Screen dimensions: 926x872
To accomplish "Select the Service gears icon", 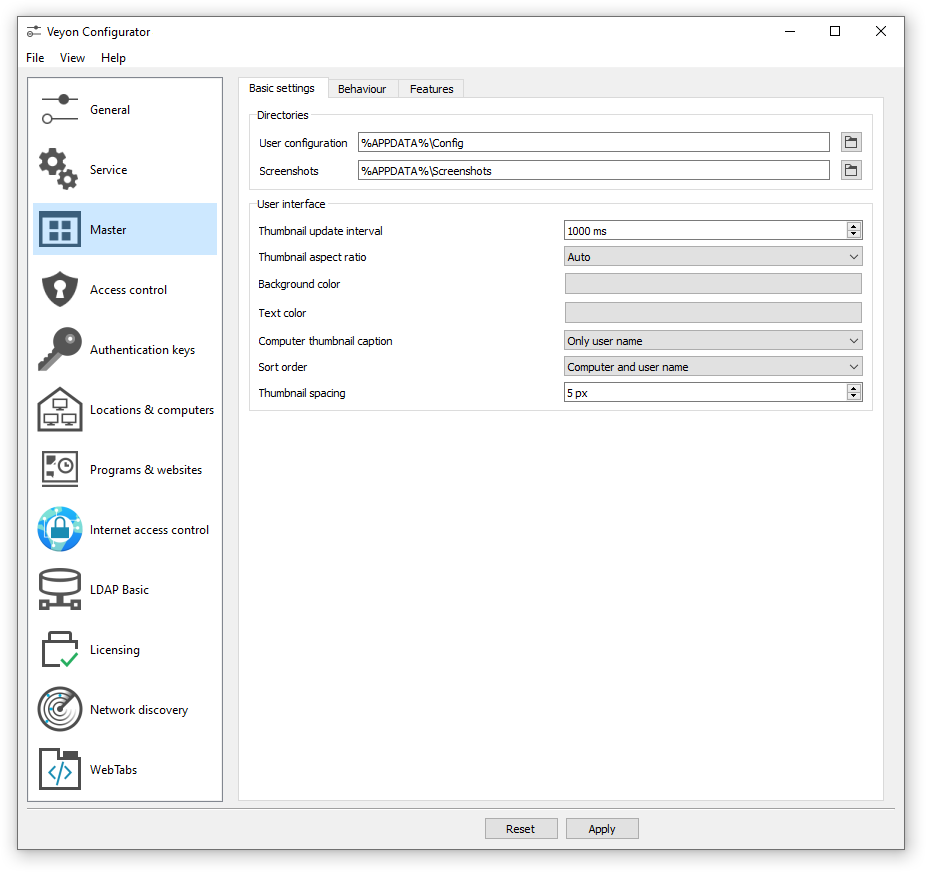I will click(59, 170).
